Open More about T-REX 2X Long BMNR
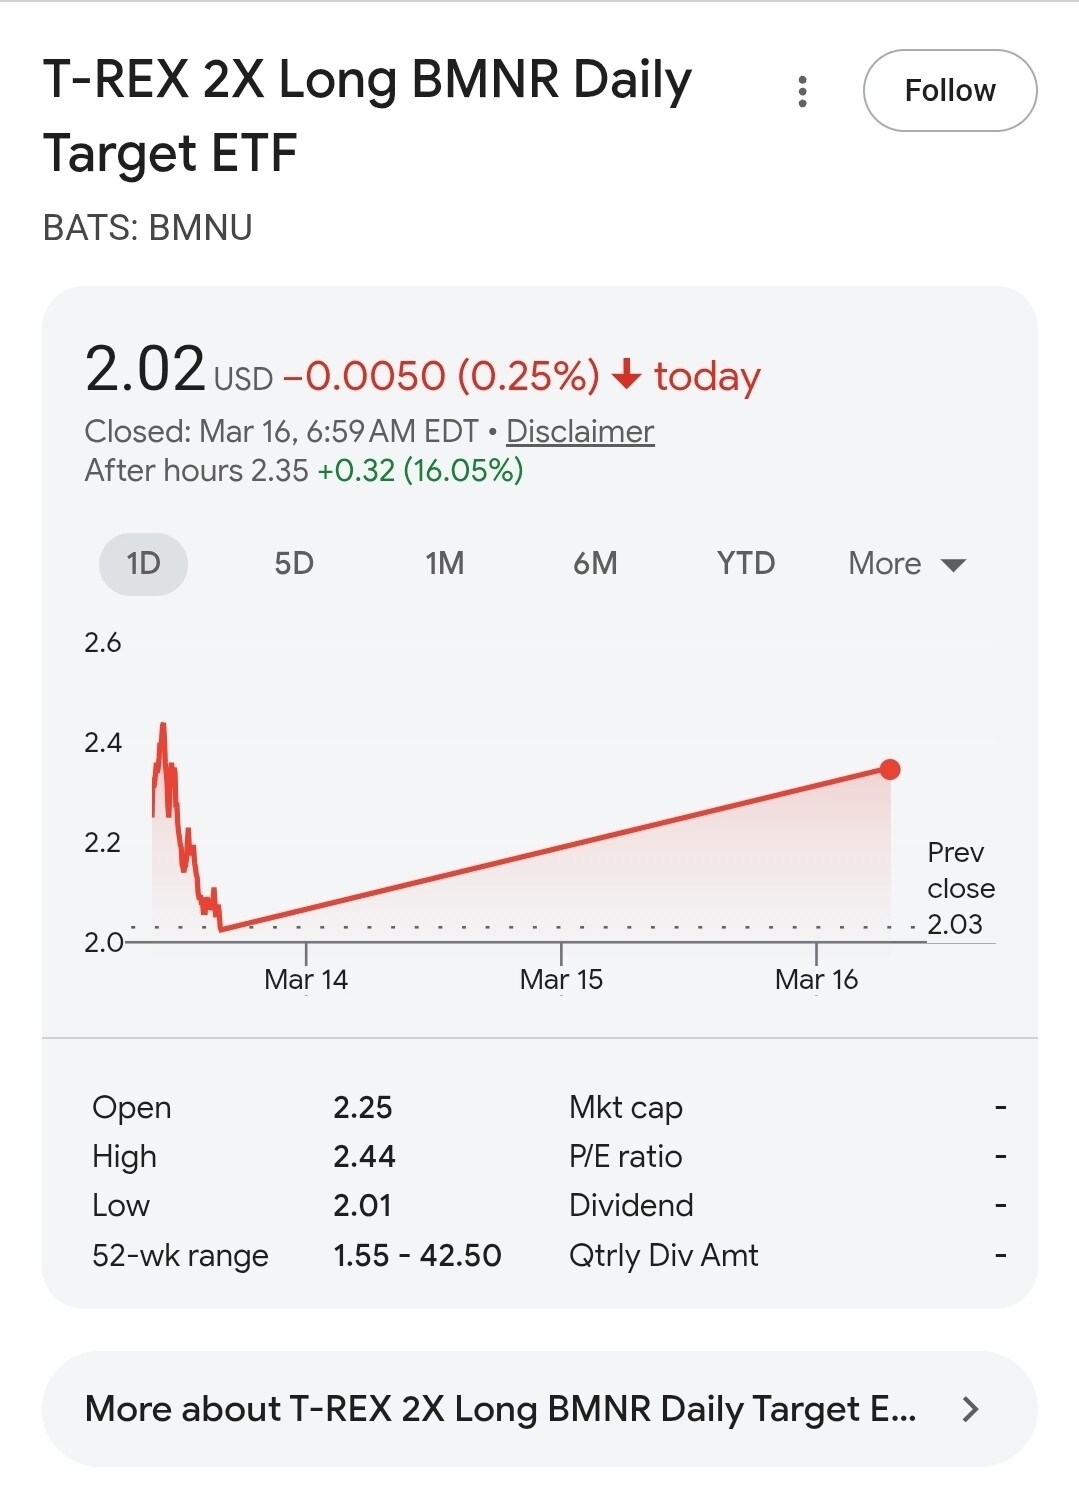Screen dimensions: 1079x1500 (500, 1409)
